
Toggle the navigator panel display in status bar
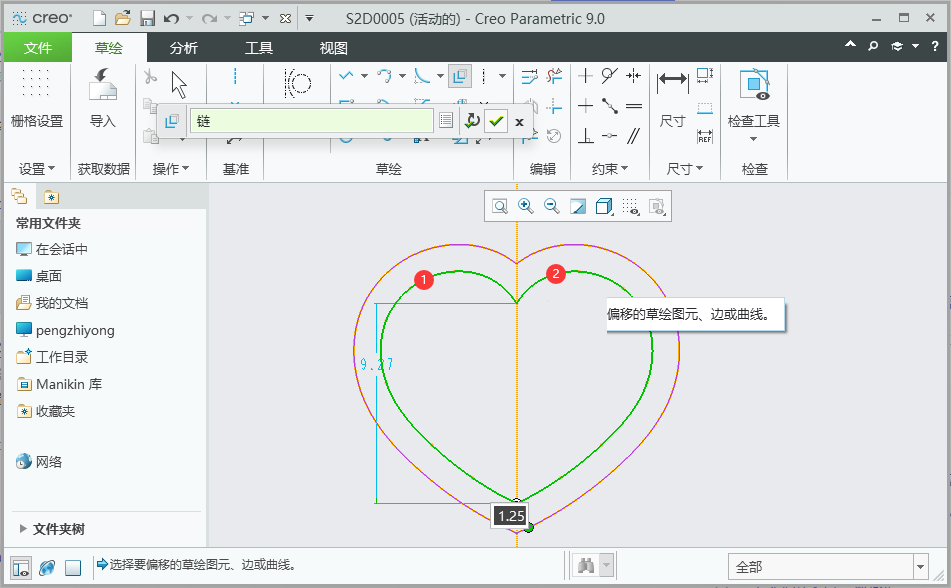(20, 567)
